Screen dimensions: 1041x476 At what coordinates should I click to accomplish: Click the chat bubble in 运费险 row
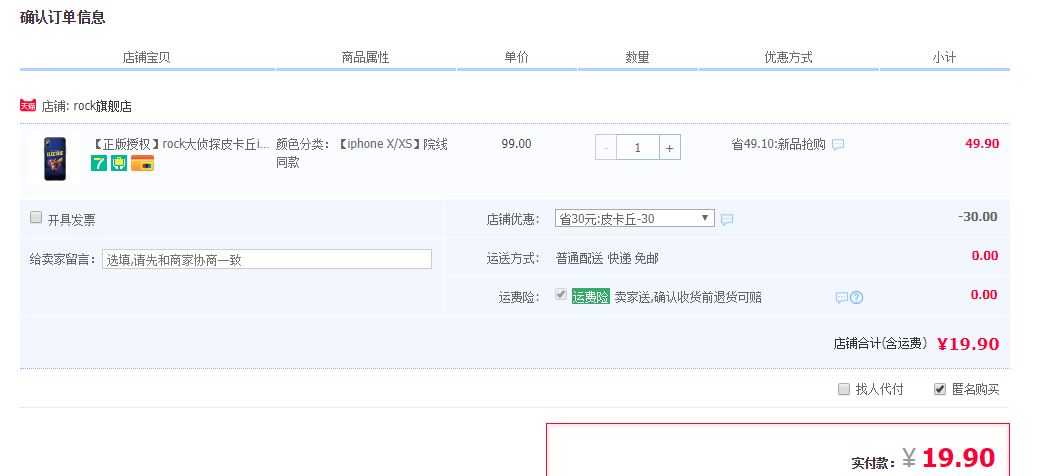click(x=842, y=298)
